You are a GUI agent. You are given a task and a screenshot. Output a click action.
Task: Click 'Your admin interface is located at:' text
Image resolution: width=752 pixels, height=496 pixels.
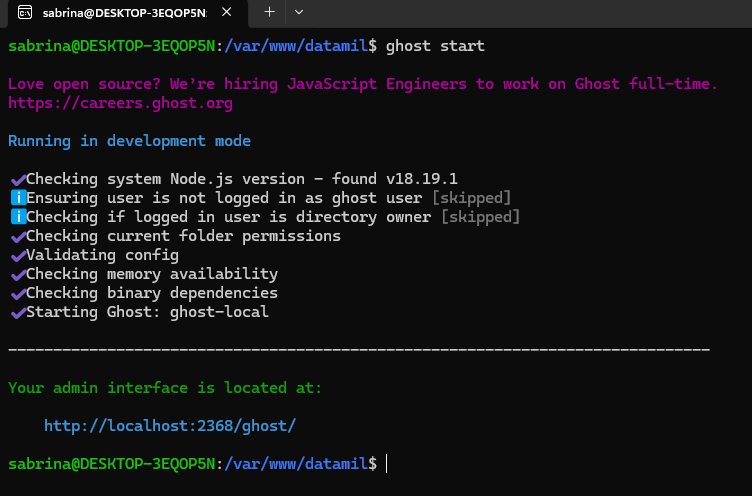pos(165,388)
